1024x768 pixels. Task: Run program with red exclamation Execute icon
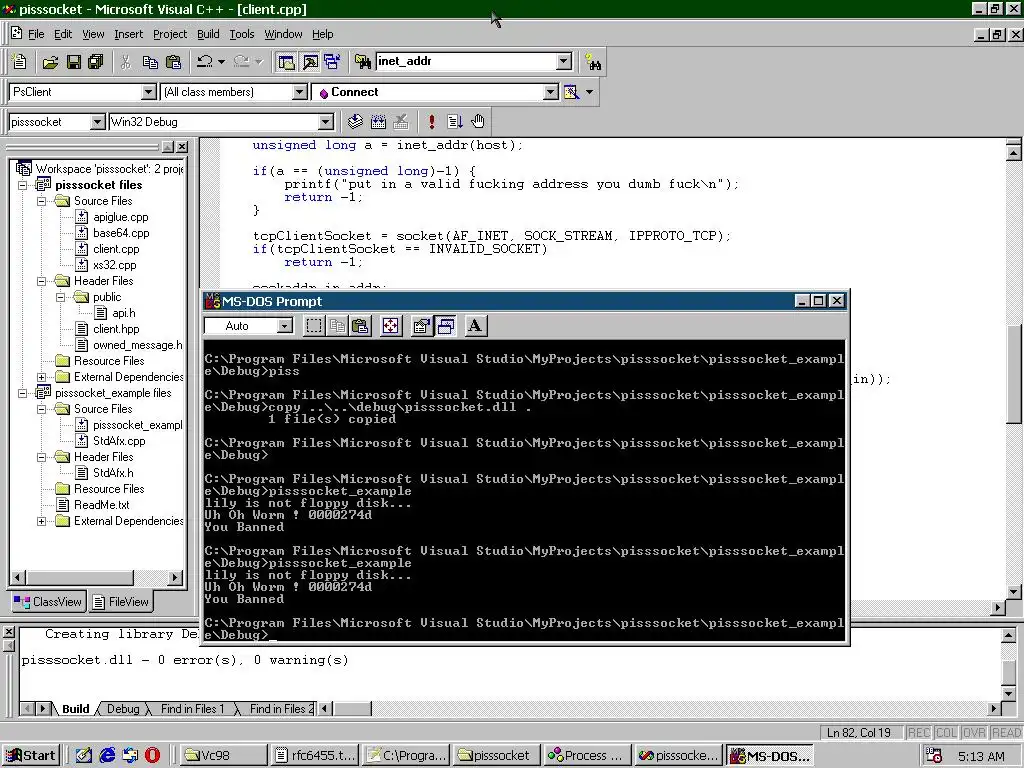tap(432, 121)
